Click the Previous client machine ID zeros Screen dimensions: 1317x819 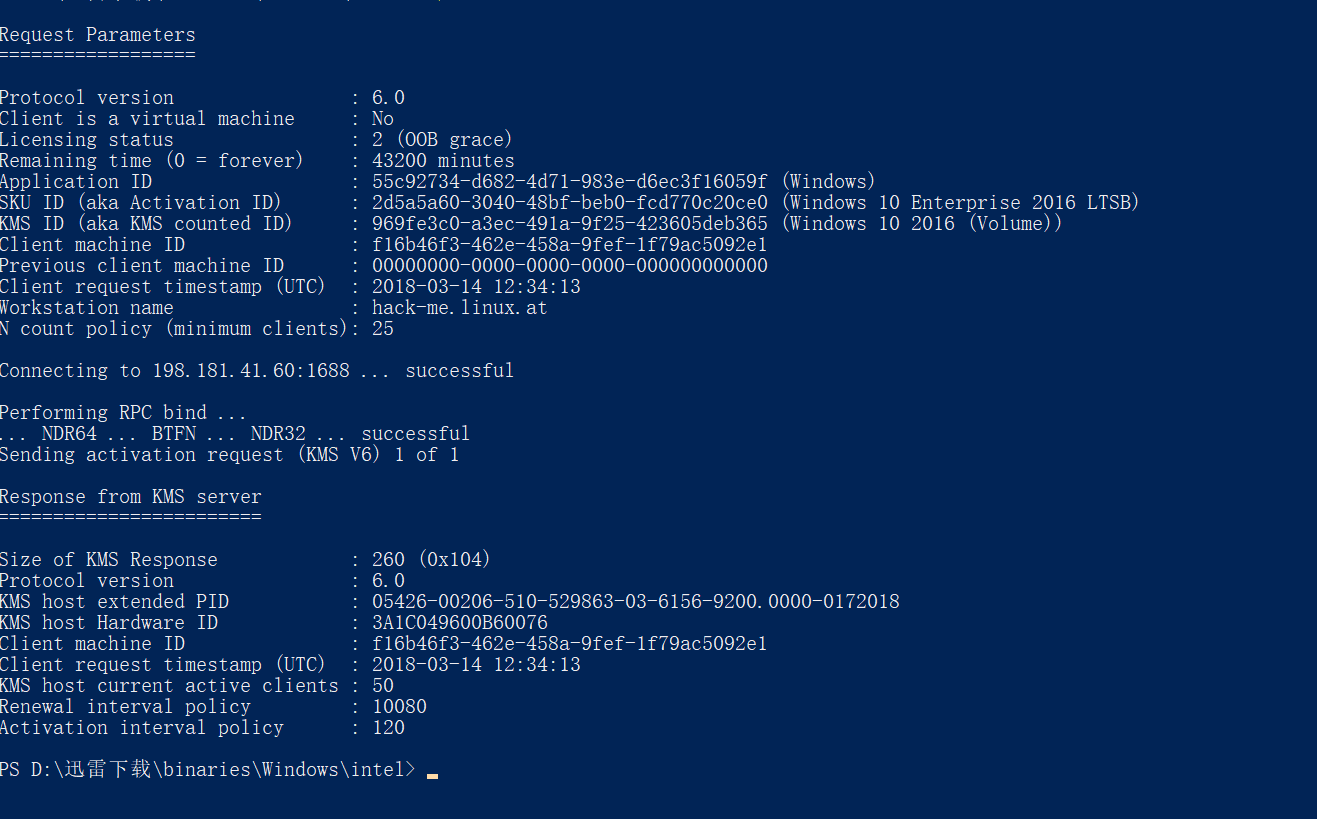(x=570, y=266)
